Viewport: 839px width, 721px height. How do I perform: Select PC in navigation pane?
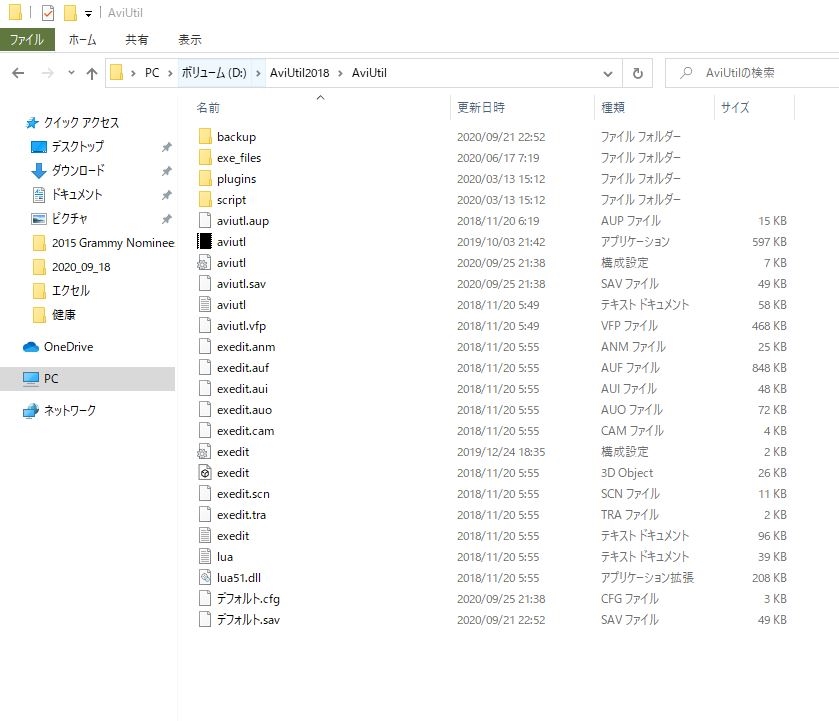point(87,378)
